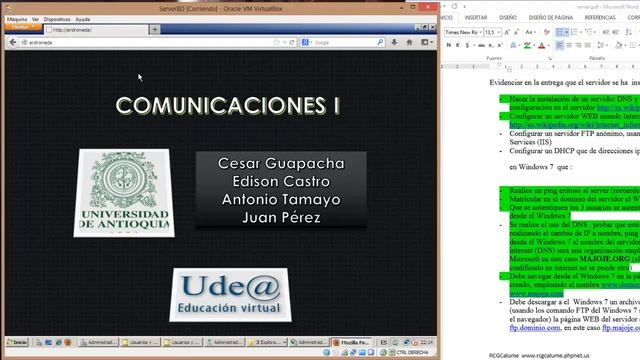Open VirtualBox Ver menu
This screenshot has width=640, height=360.
pyautogui.click(x=36, y=19)
